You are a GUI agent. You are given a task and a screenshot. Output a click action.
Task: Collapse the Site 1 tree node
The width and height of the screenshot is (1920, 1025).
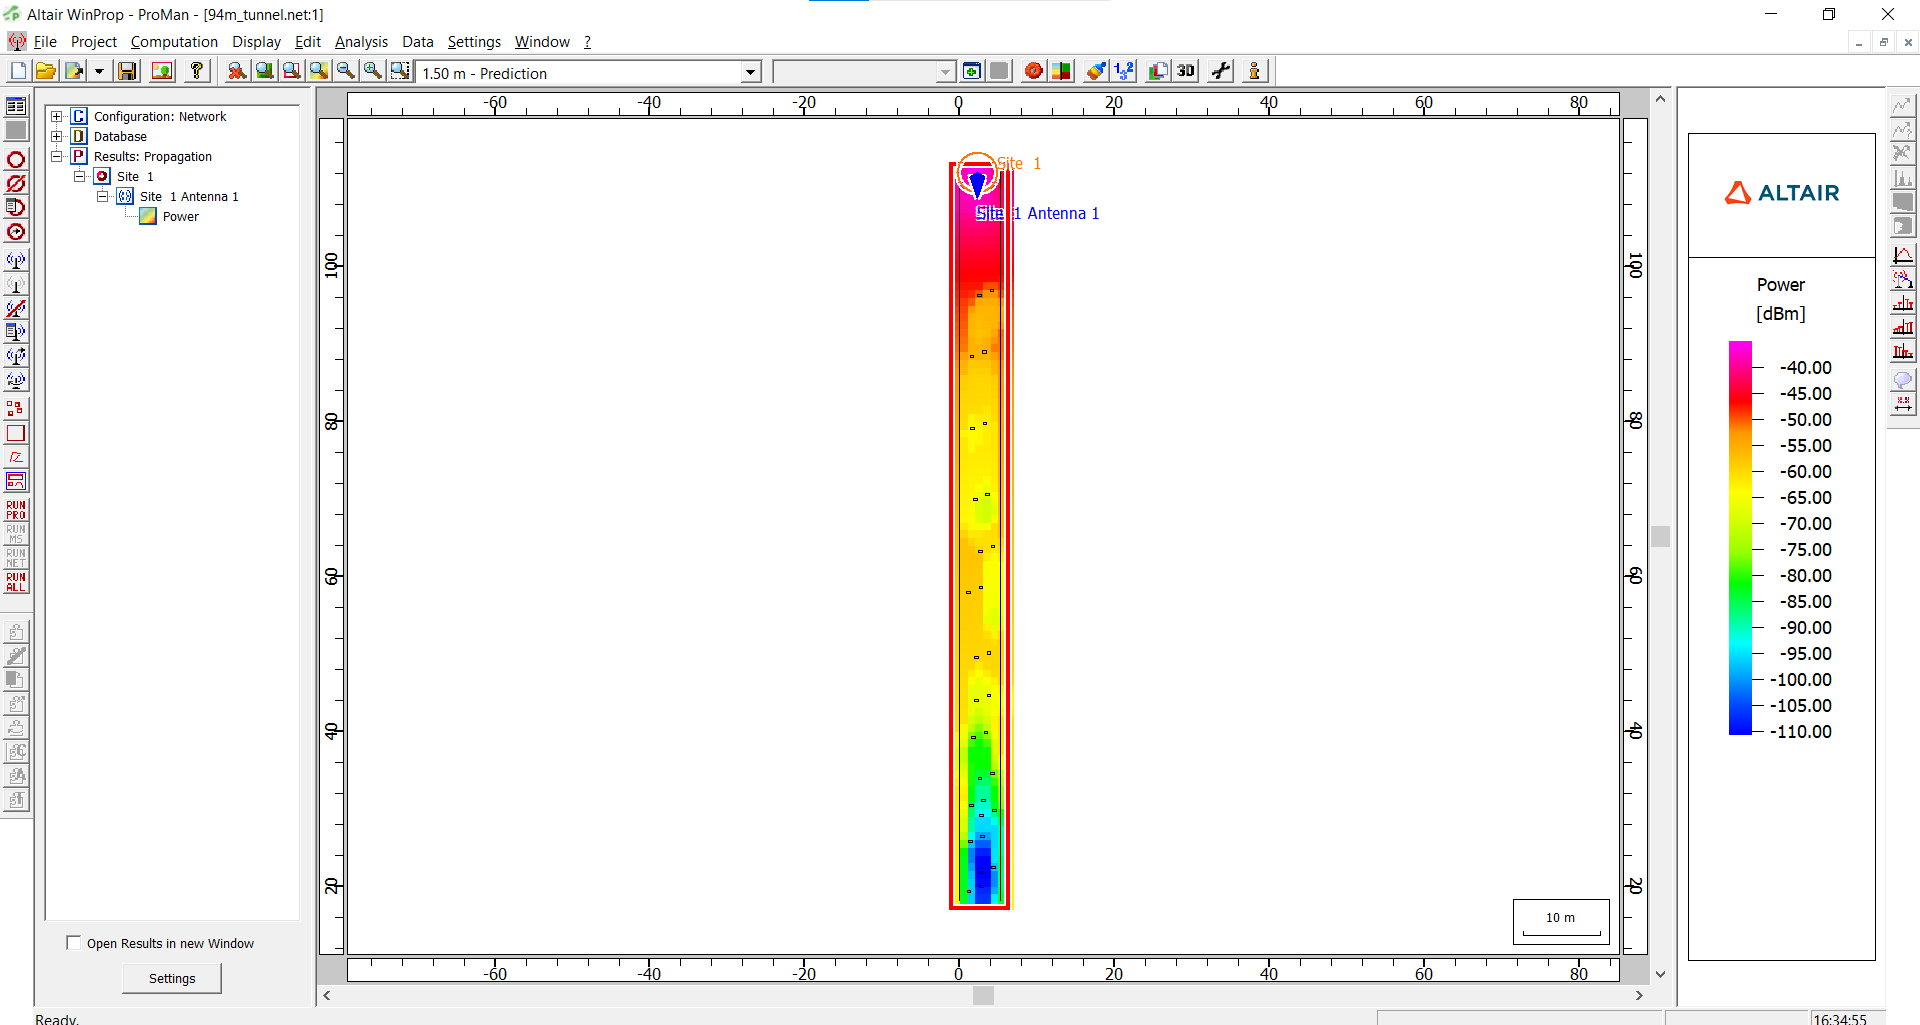point(80,177)
